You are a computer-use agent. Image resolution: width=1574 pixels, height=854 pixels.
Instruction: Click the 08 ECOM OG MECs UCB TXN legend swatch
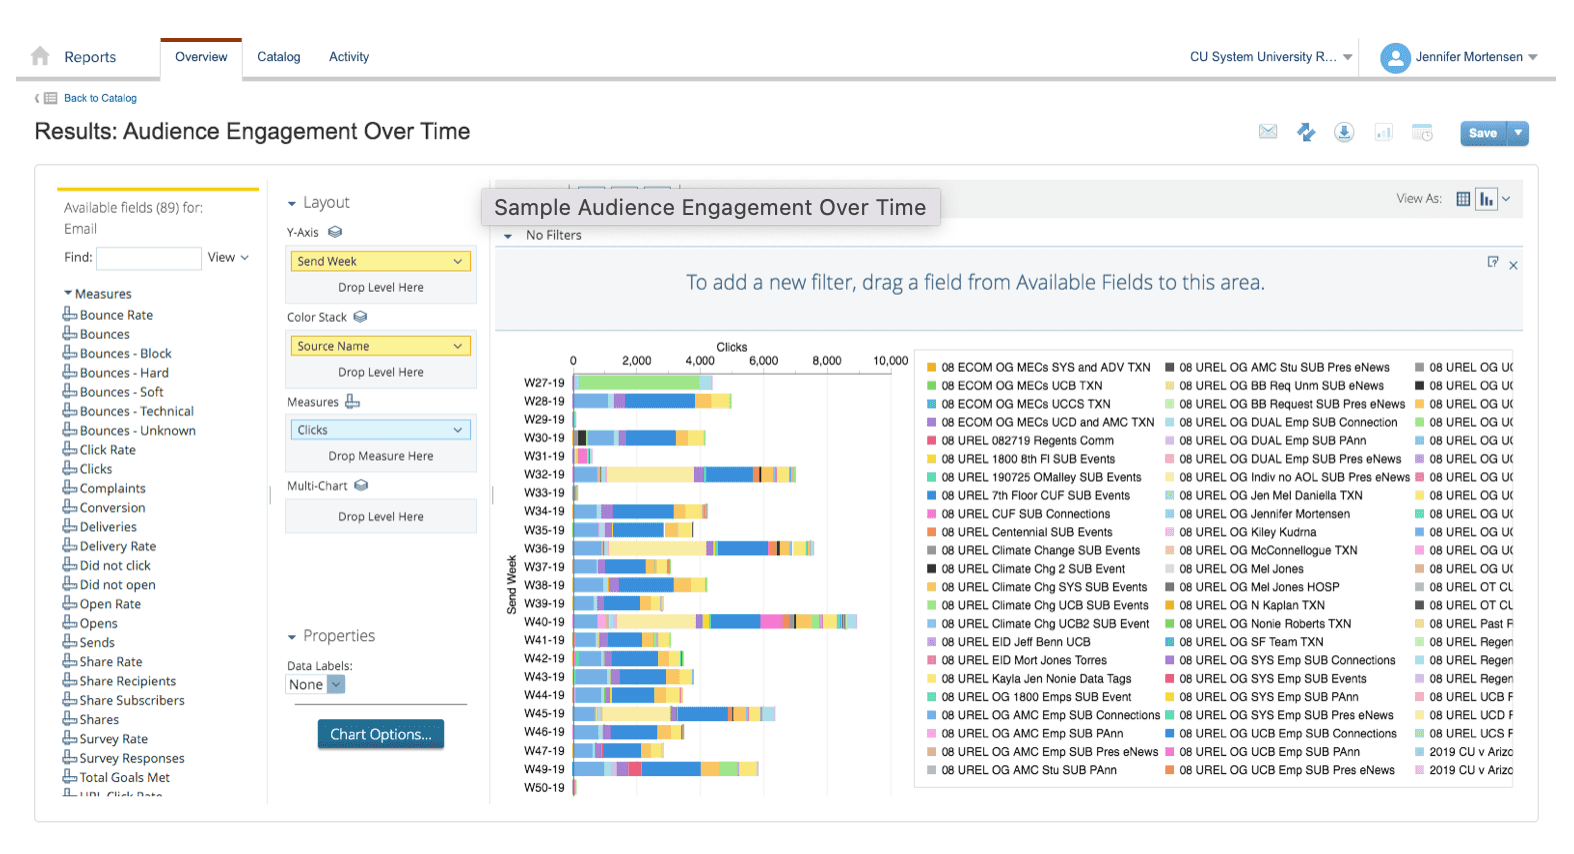coord(931,386)
